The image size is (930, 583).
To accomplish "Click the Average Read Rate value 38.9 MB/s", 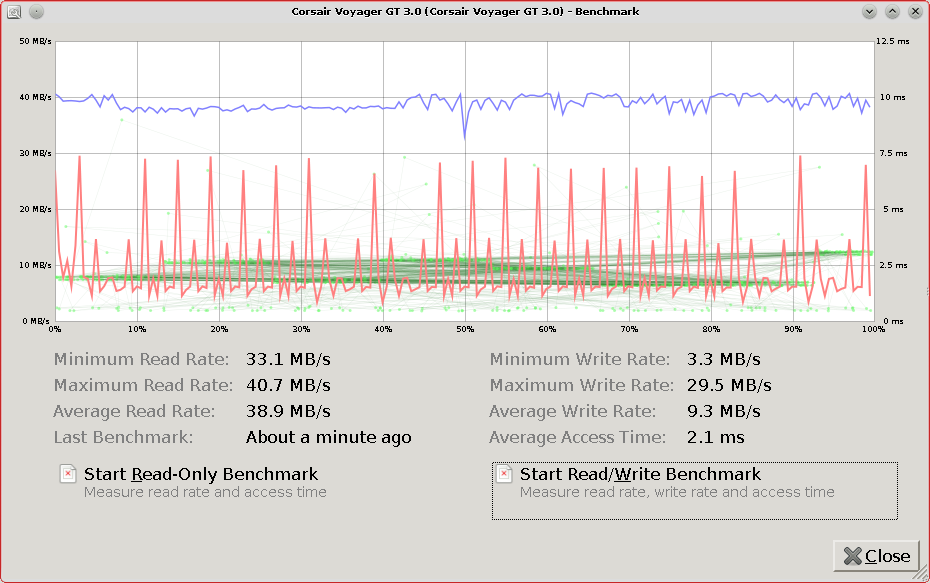I will pyautogui.click(x=288, y=412).
